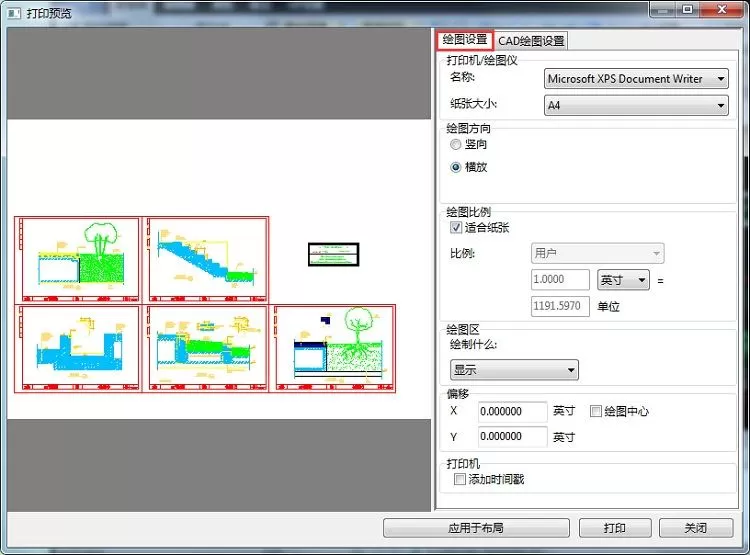Viewport: 750px width, 555px height.
Task: Click the Y offset input field
Action: 512,436
